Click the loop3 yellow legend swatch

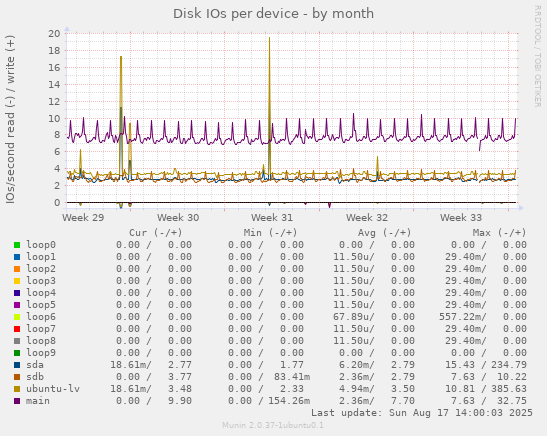(x=17, y=281)
